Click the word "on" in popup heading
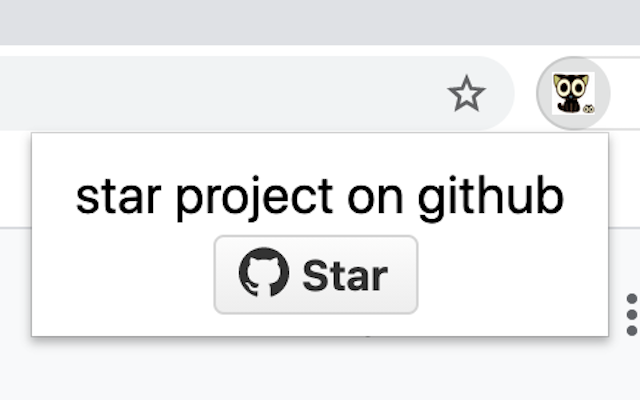This screenshot has height=400, width=640. click(376, 198)
